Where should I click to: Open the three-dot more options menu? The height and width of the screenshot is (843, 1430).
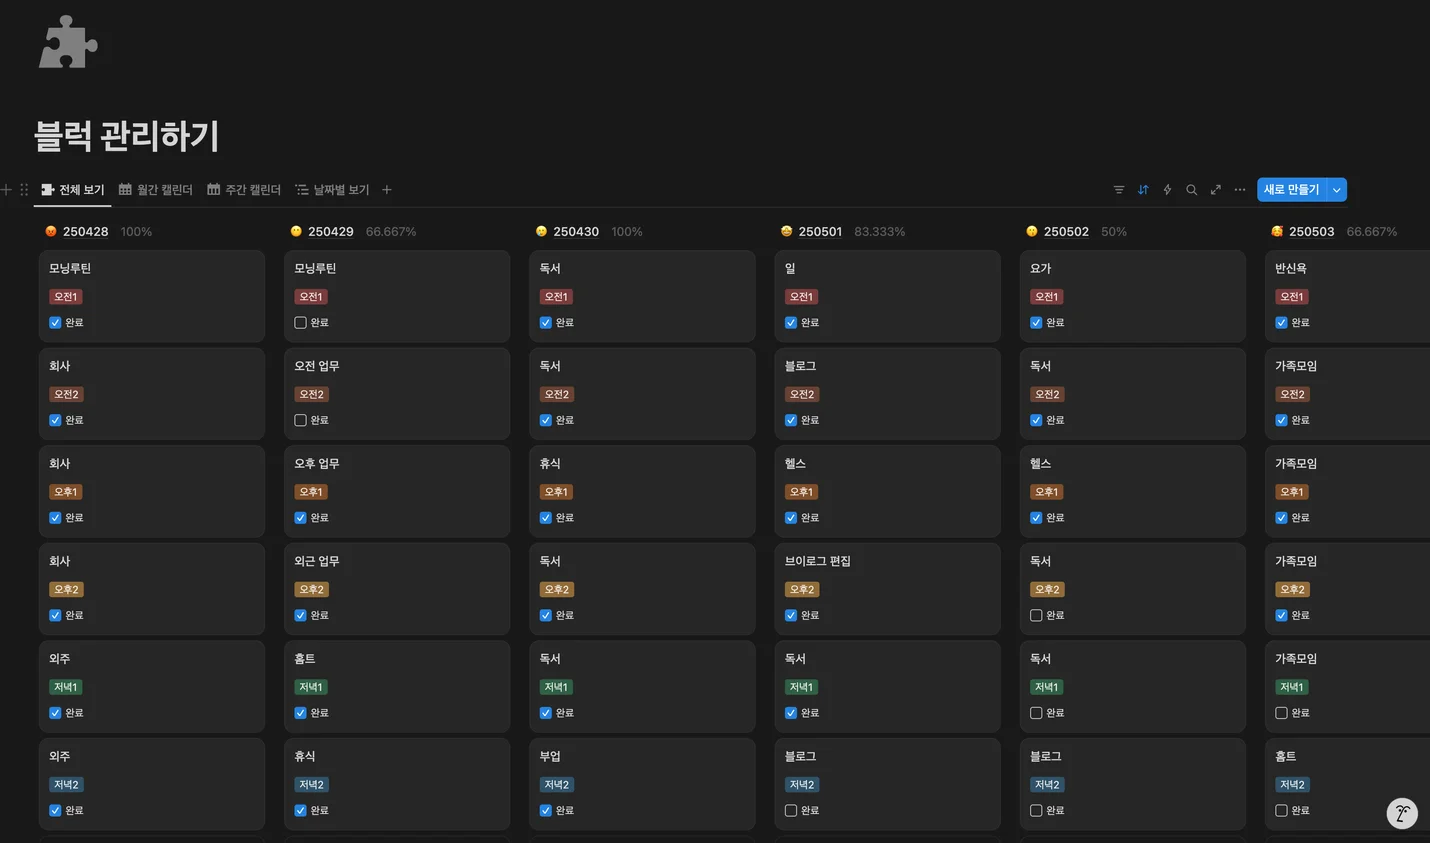(x=1240, y=190)
